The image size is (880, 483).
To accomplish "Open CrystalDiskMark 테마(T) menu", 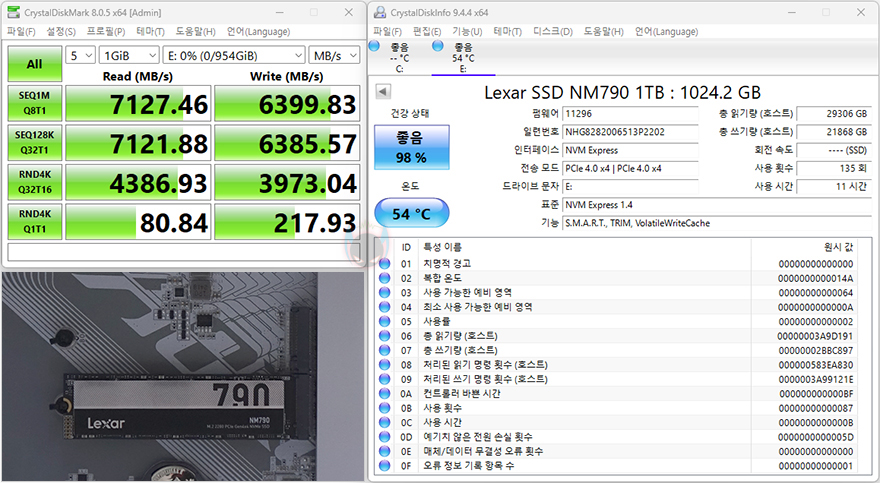I will click(x=150, y=31).
